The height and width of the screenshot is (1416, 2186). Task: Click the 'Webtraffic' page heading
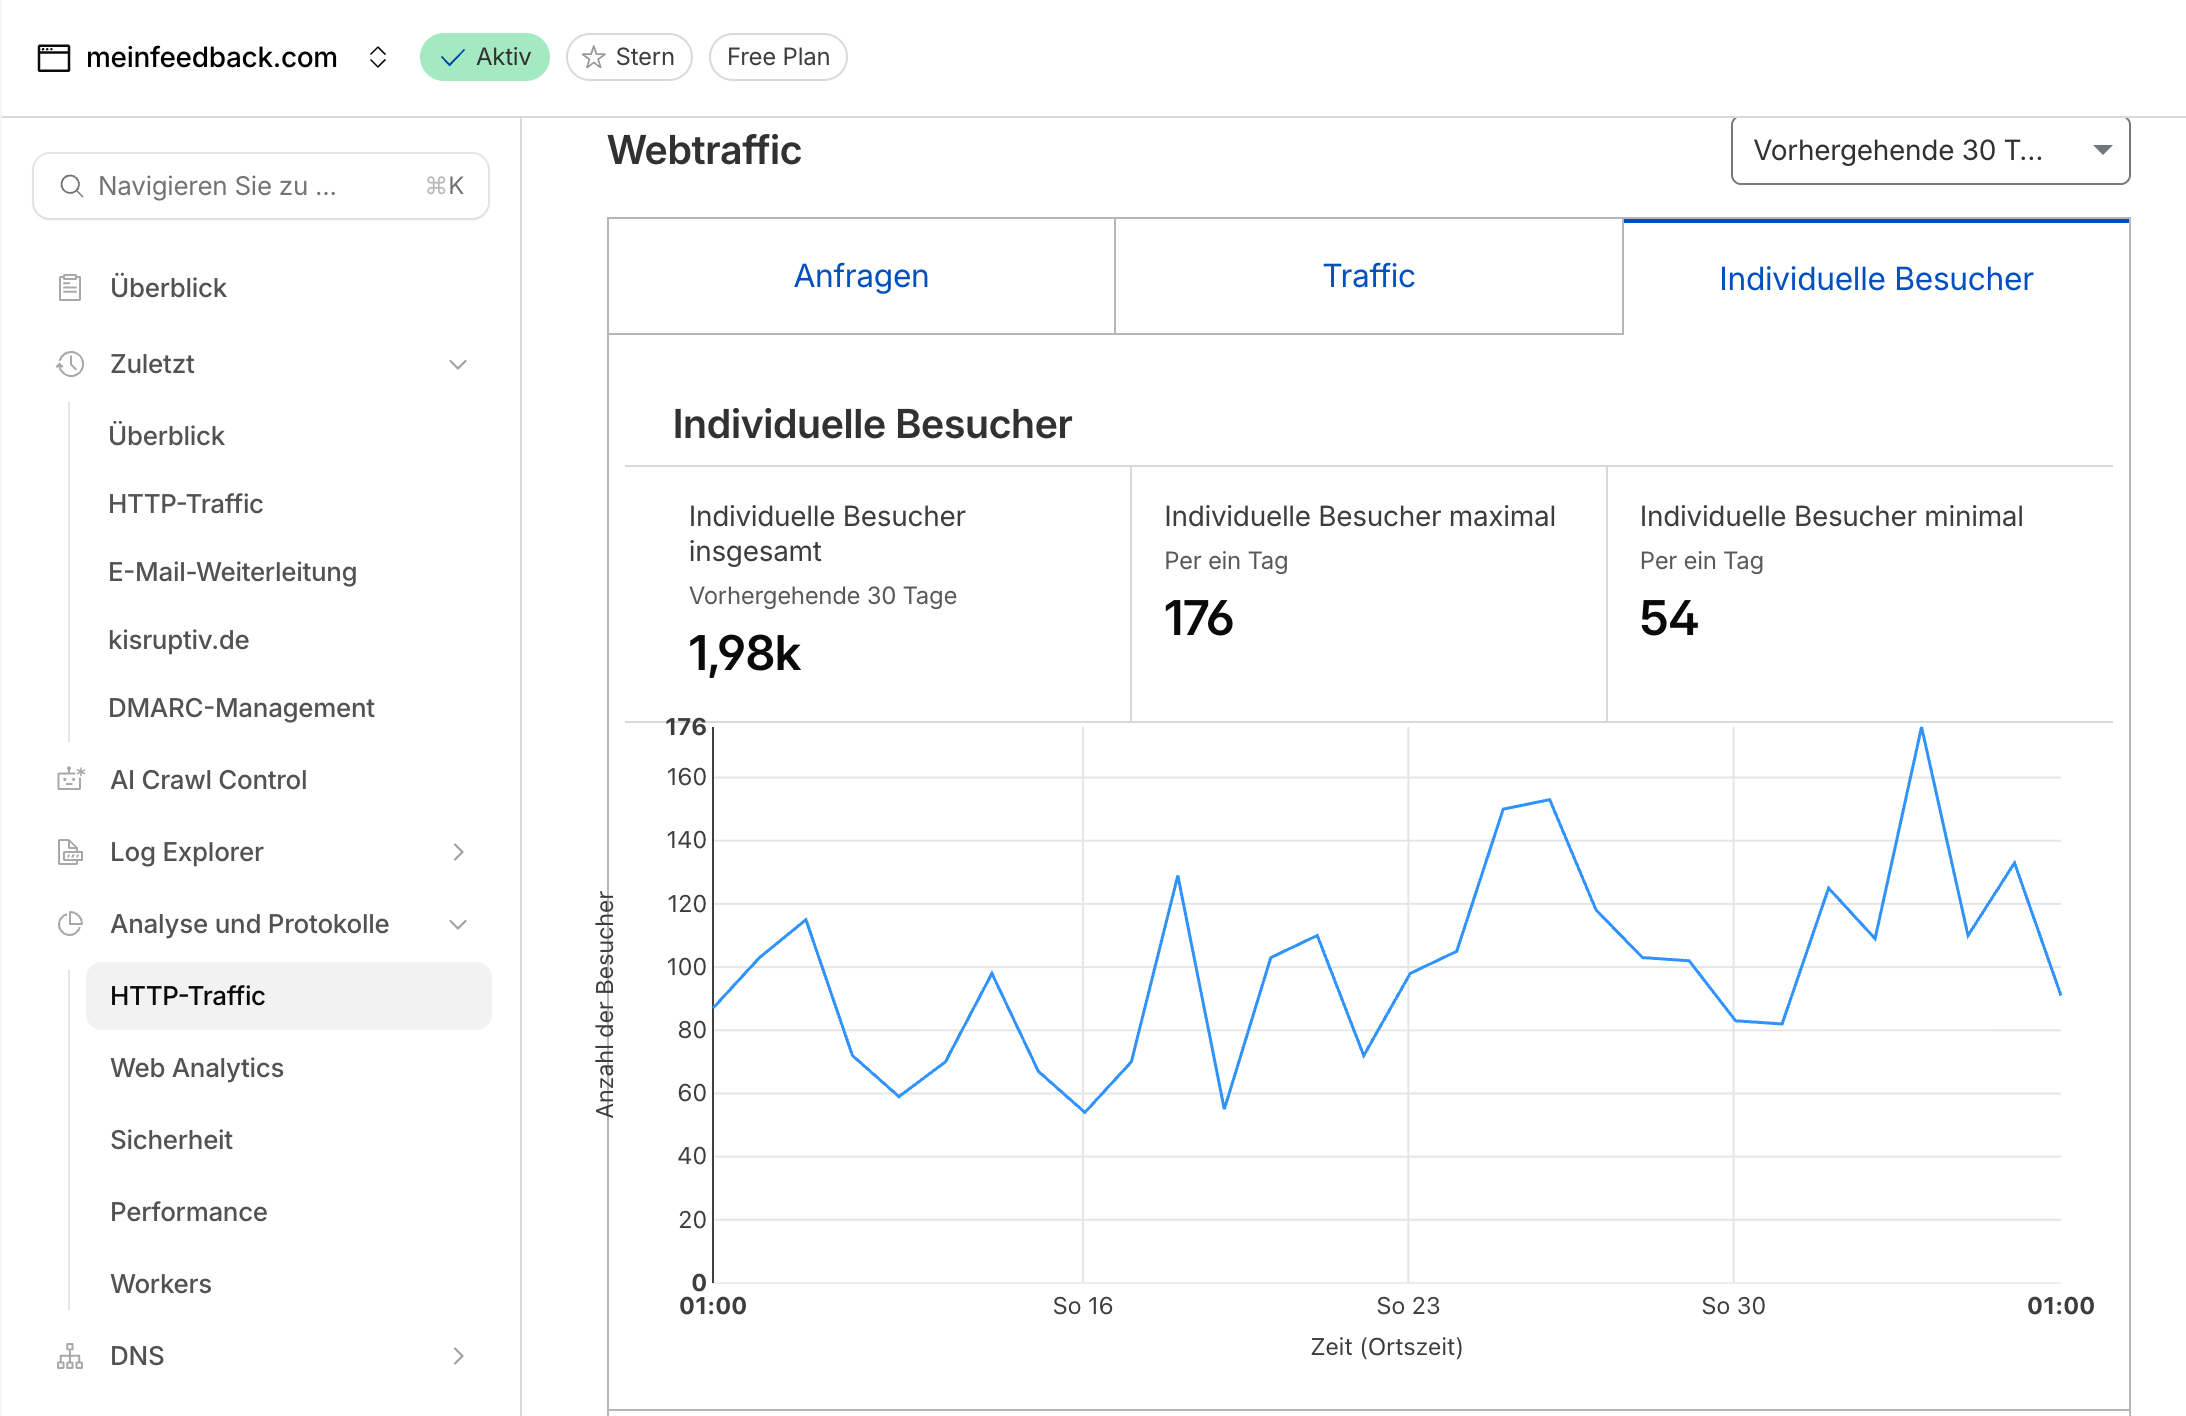[704, 150]
